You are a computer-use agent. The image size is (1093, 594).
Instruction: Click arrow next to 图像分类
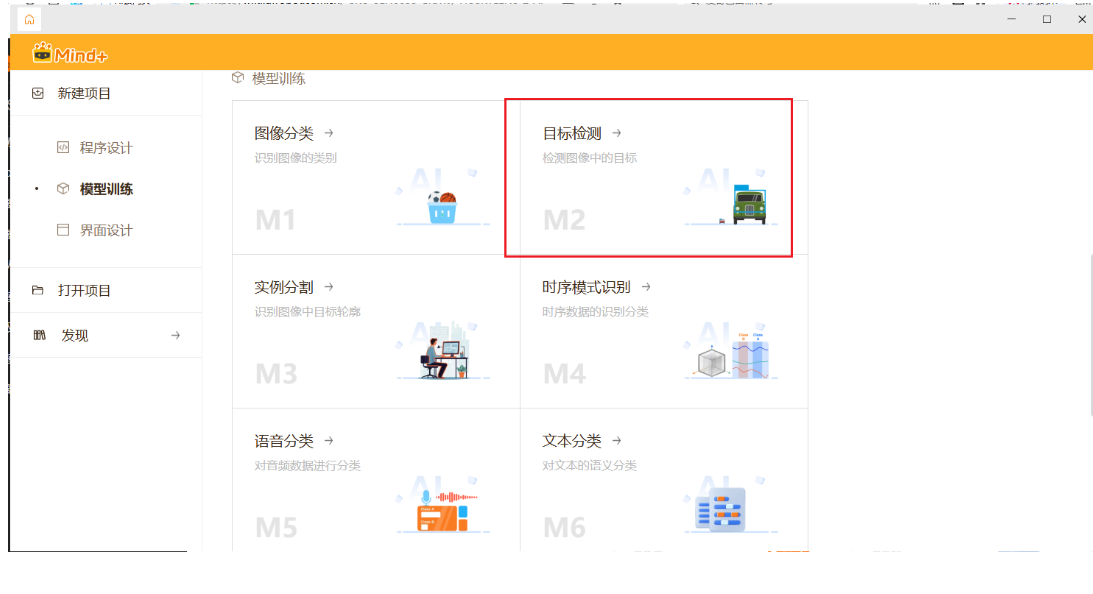[x=329, y=133]
